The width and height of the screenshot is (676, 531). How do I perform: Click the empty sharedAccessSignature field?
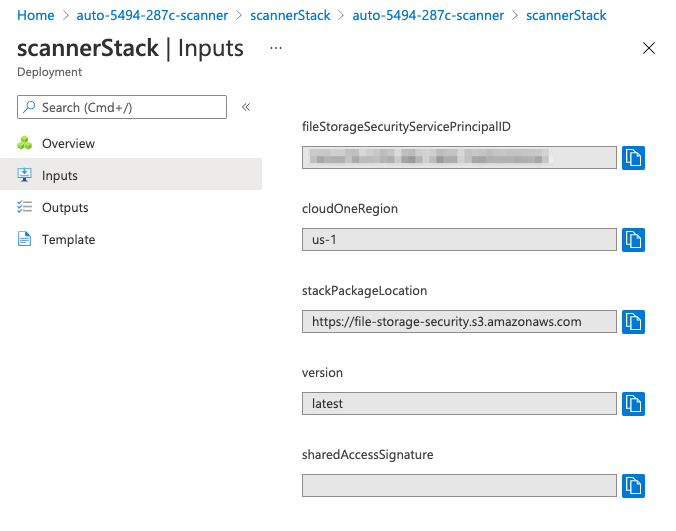(x=459, y=486)
